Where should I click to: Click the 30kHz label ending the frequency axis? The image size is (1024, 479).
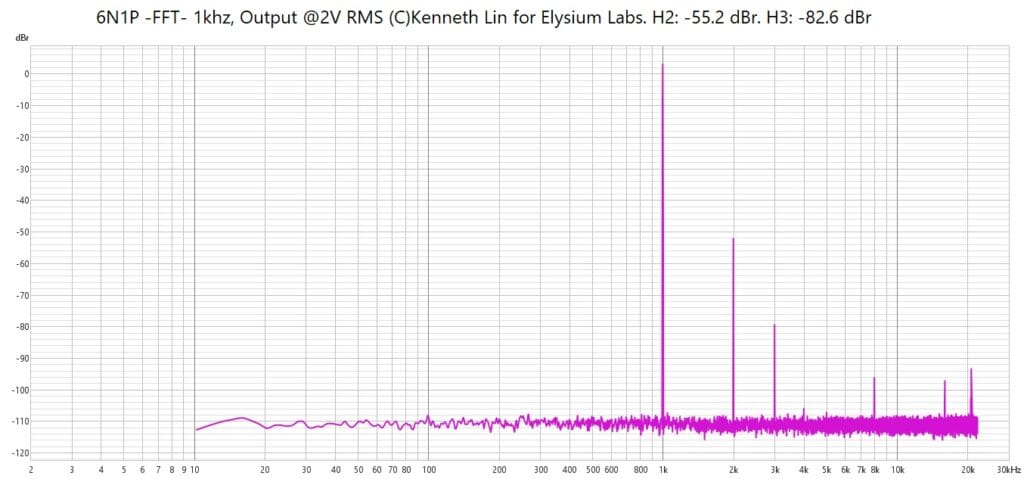click(1008, 470)
